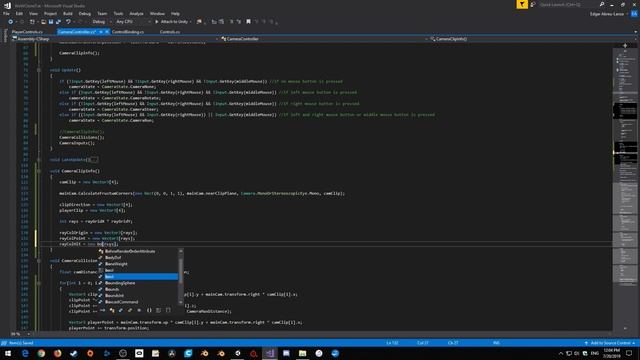
Task: Click the Undo toolbar icon
Action: (x=69, y=22)
